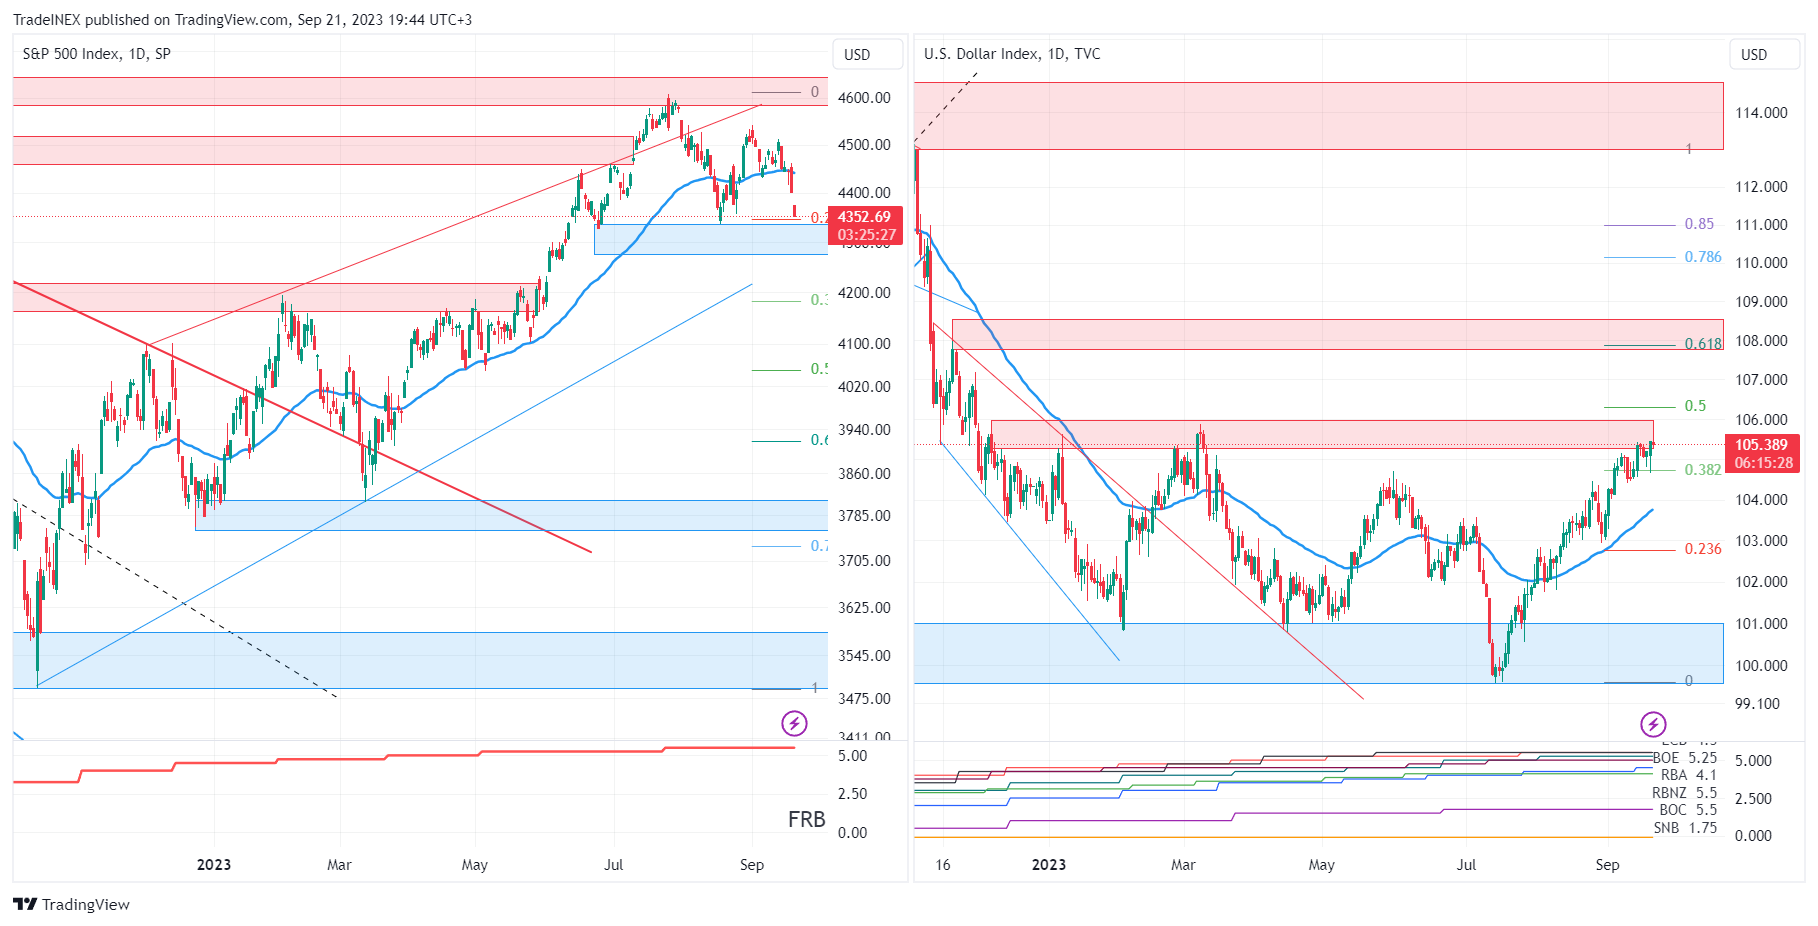The width and height of the screenshot is (1818, 926).
Task: Click the 3940.00 price axis value
Action: tap(864, 430)
